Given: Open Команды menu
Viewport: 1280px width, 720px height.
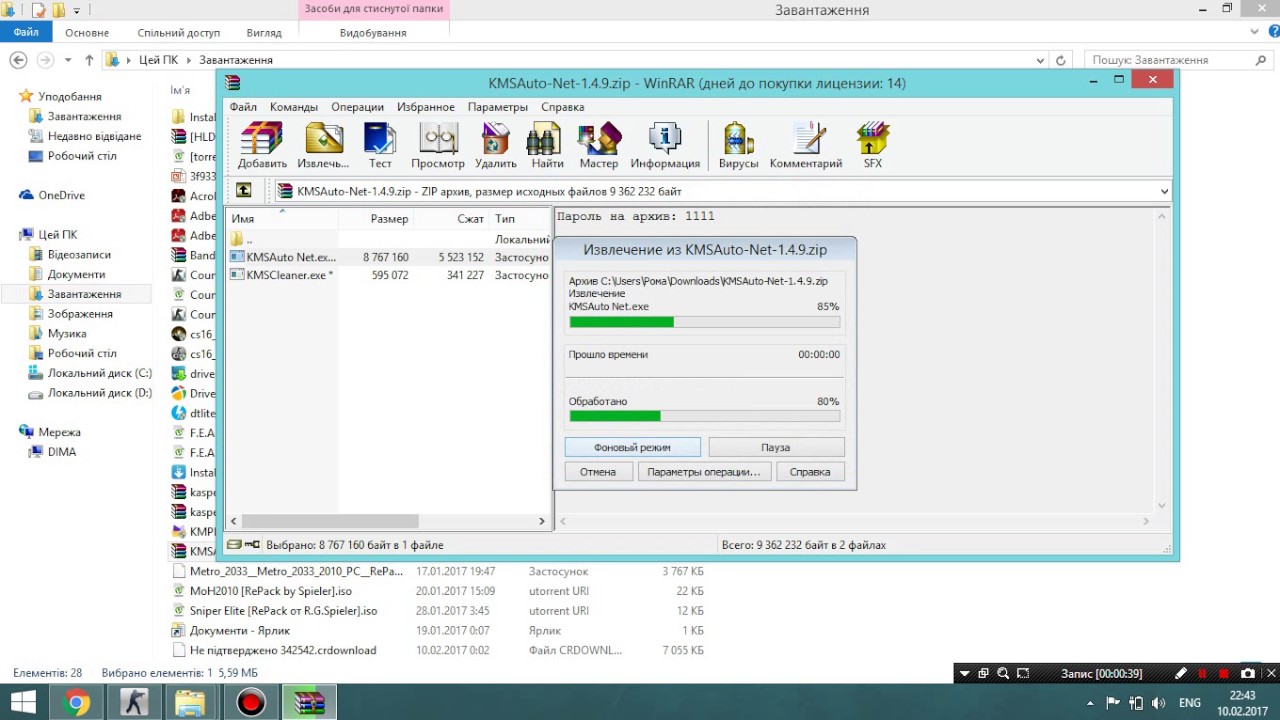Looking at the screenshot, I should click(293, 107).
